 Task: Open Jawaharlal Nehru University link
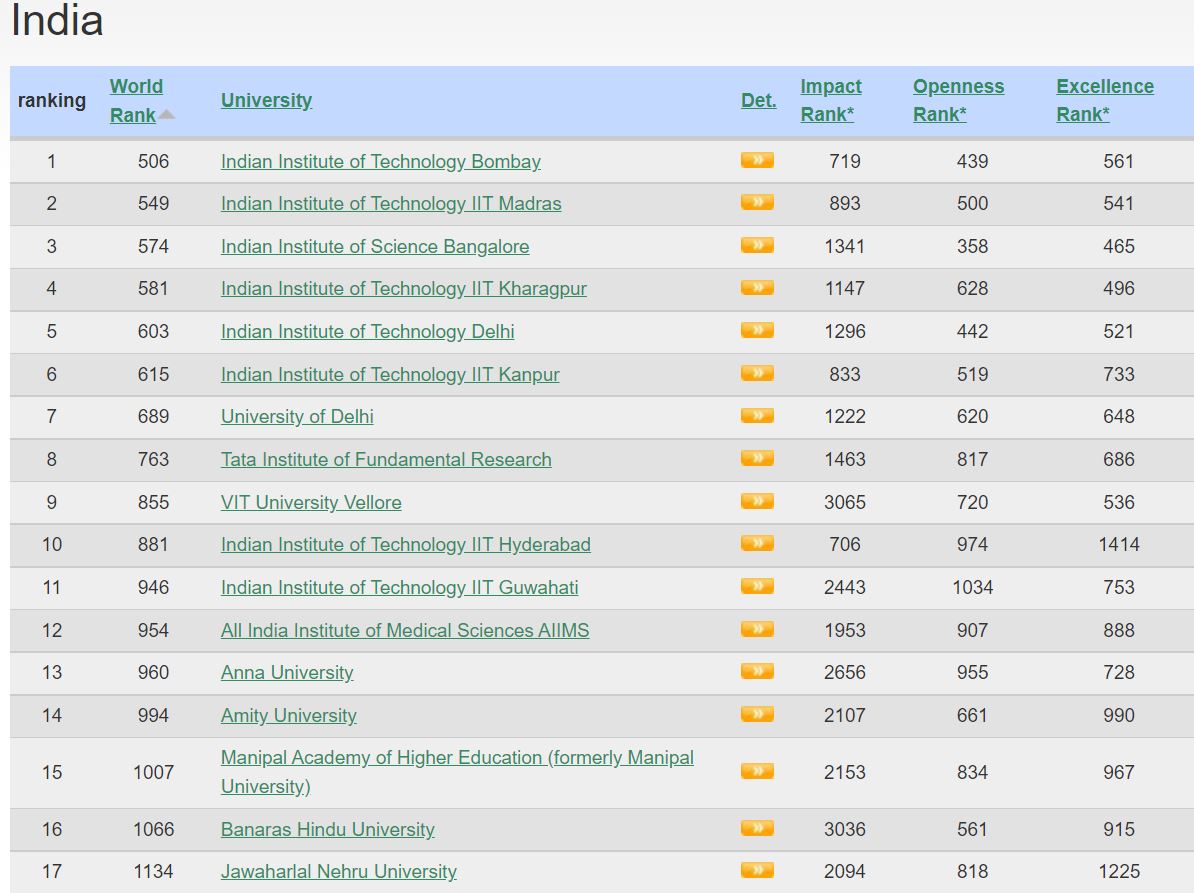pyautogui.click(x=339, y=871)
